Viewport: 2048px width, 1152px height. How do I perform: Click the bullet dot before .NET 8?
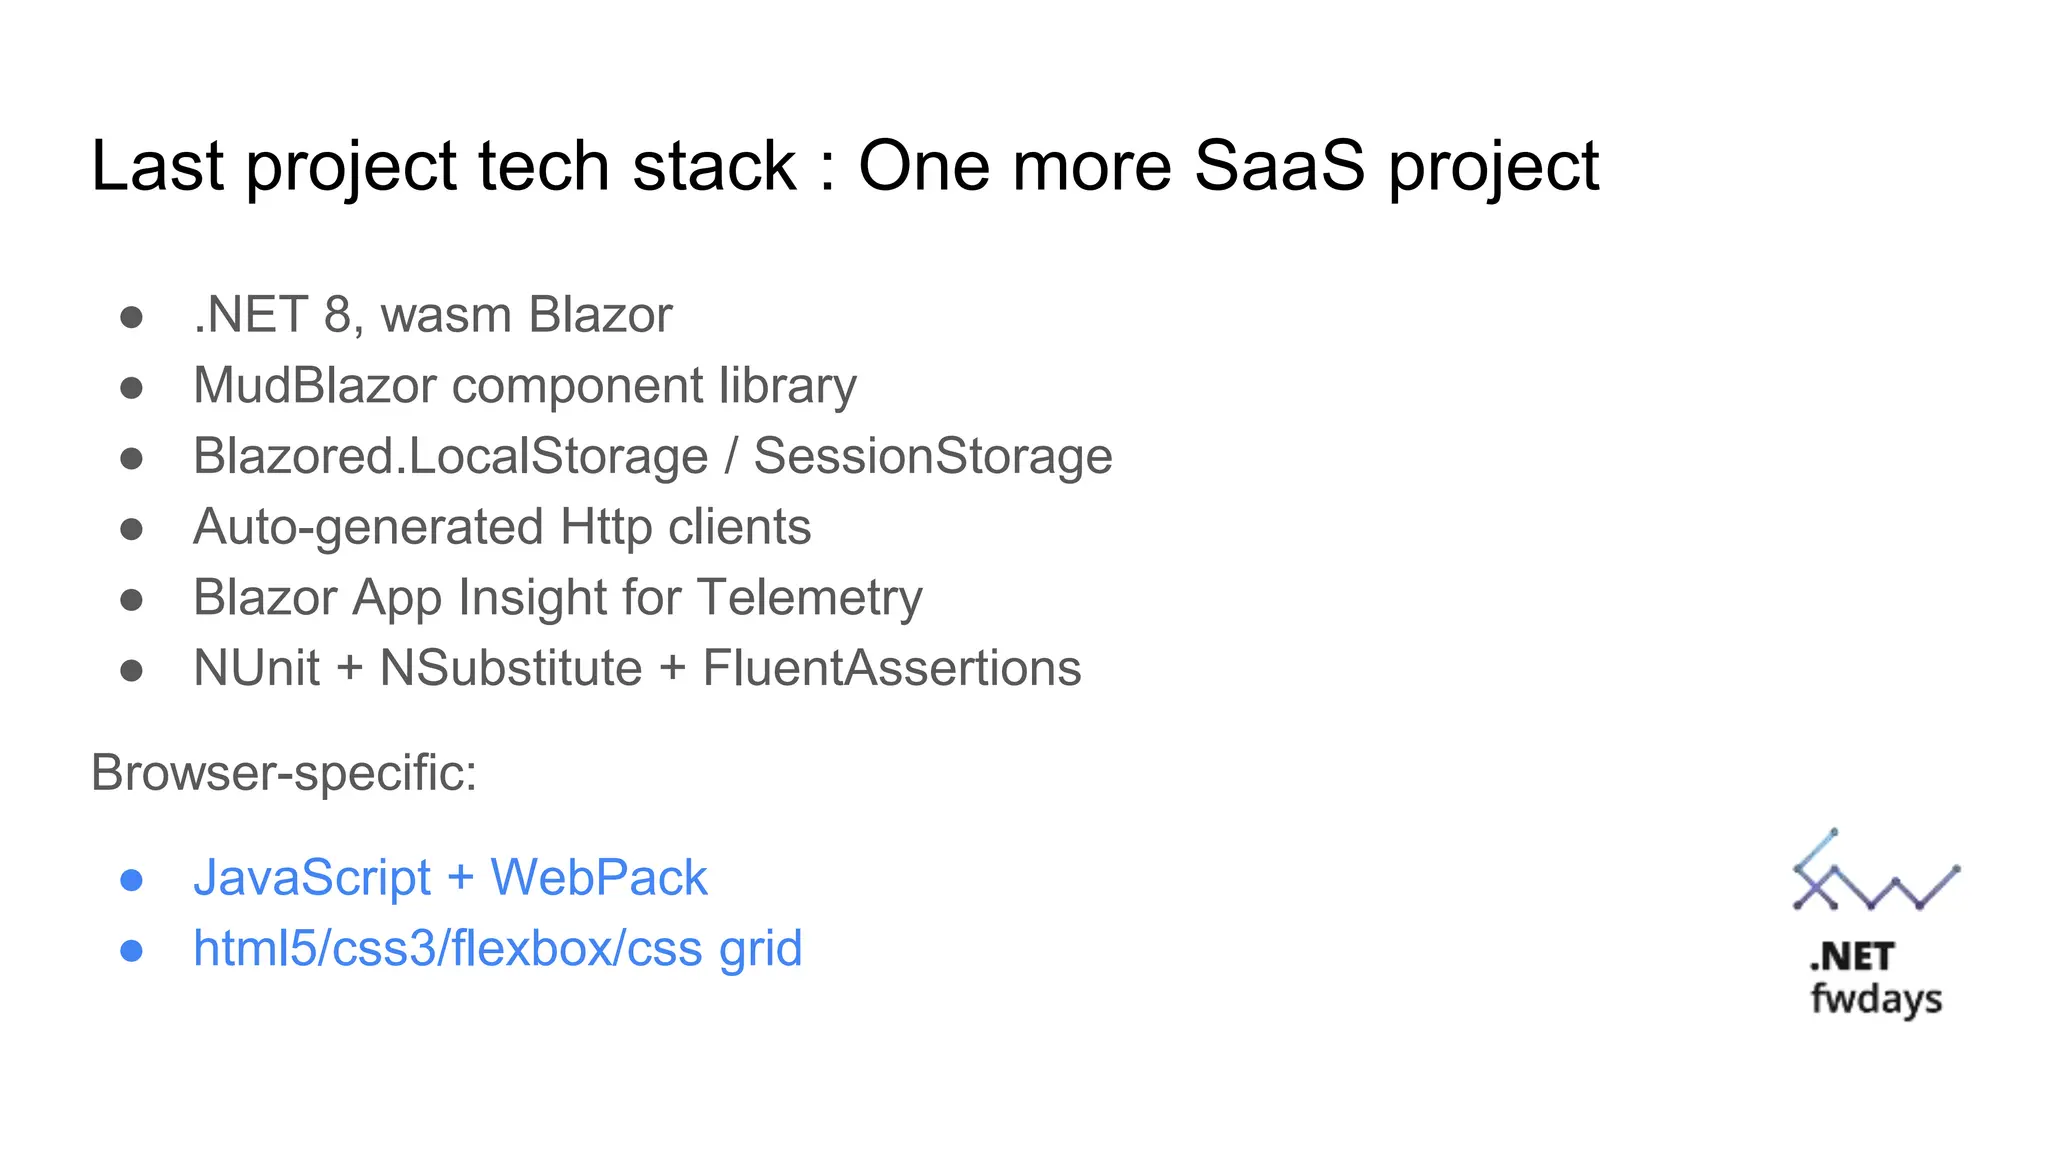coord(131,317)
